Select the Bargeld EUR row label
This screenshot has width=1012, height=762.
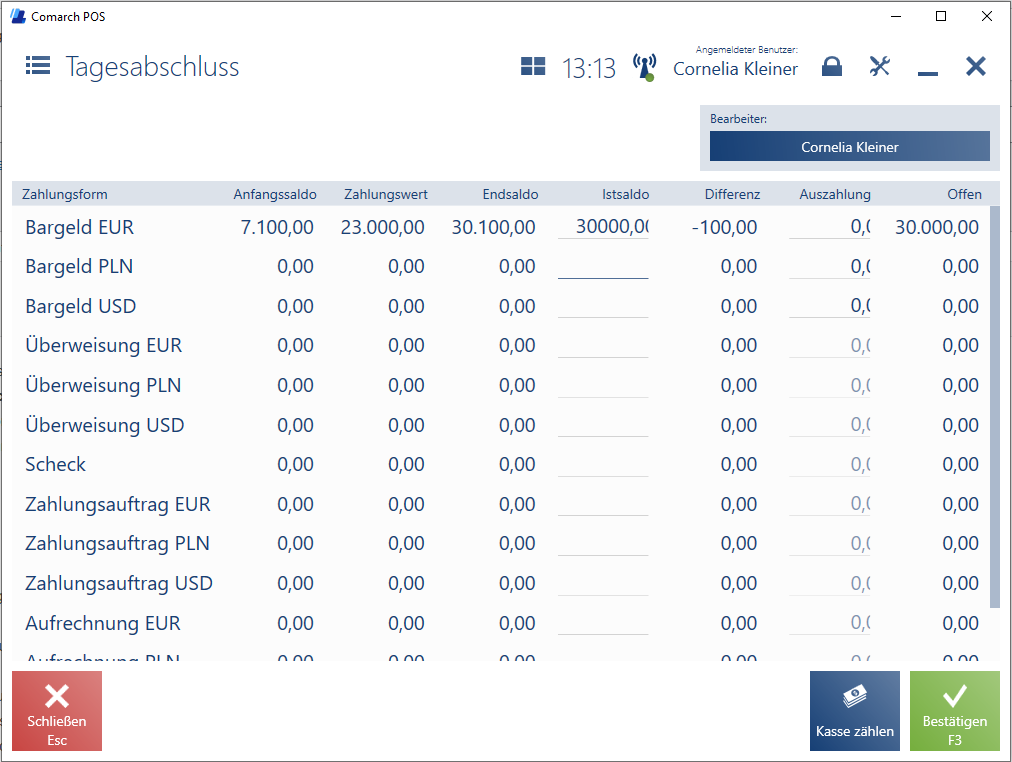(79, 227)
